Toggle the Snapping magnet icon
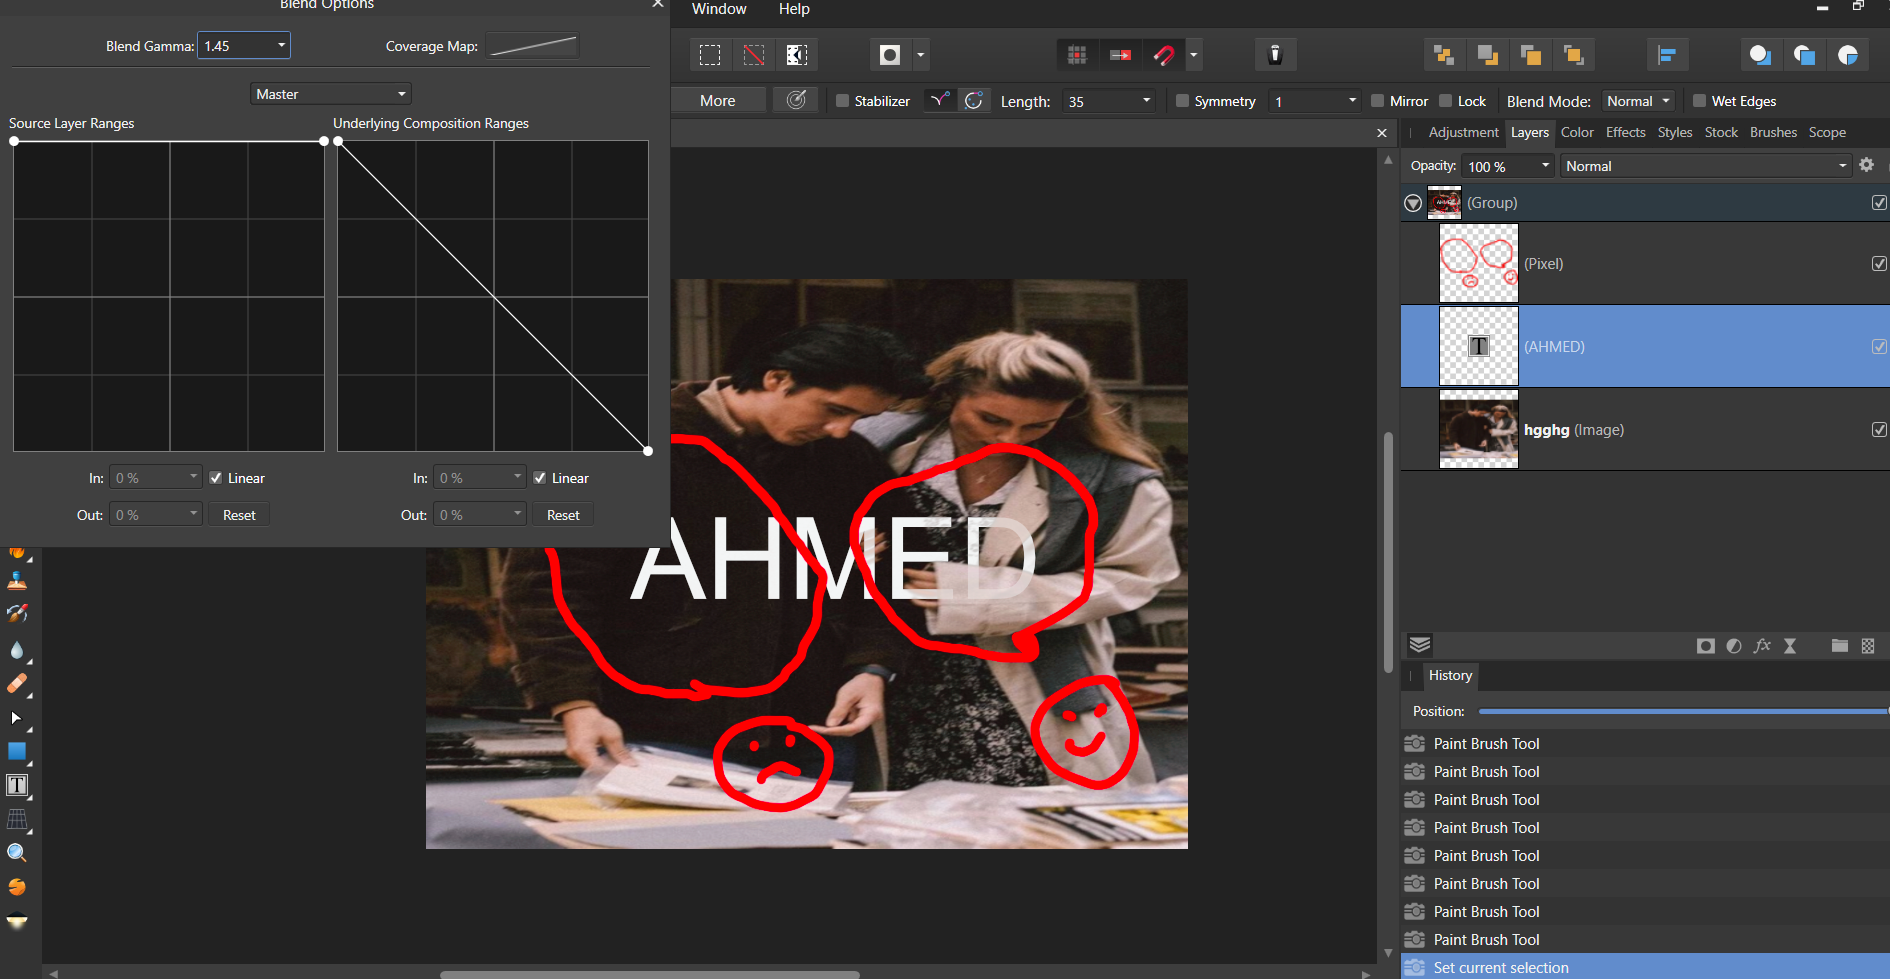The image size is (1890, 979). pos(1164,55)
